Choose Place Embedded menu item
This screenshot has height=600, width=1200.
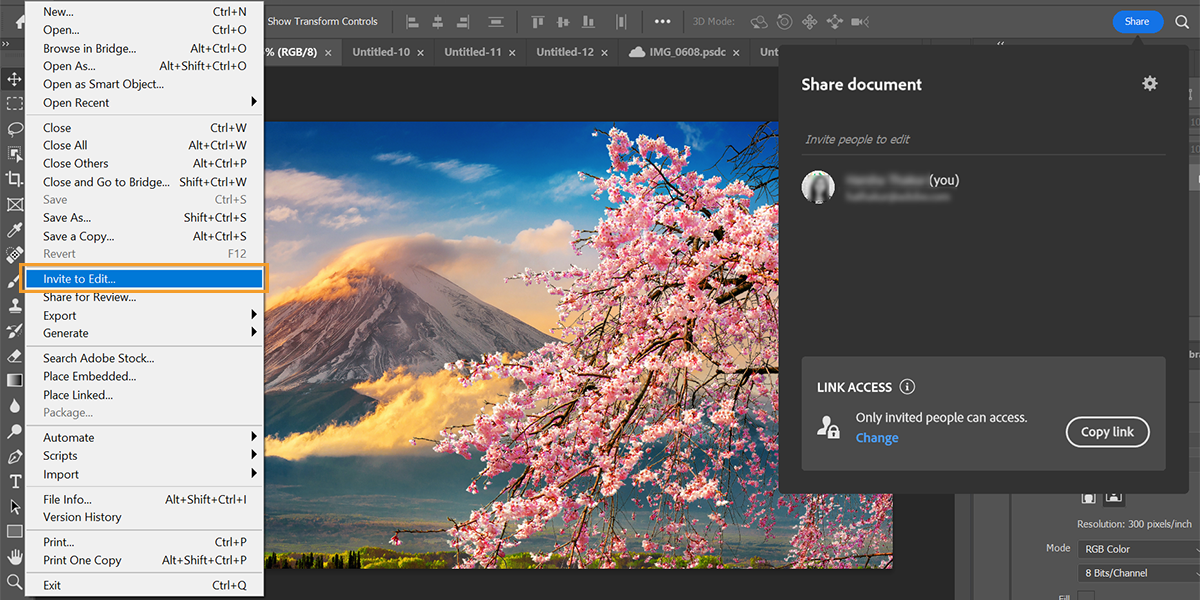[x=147, y=376]
